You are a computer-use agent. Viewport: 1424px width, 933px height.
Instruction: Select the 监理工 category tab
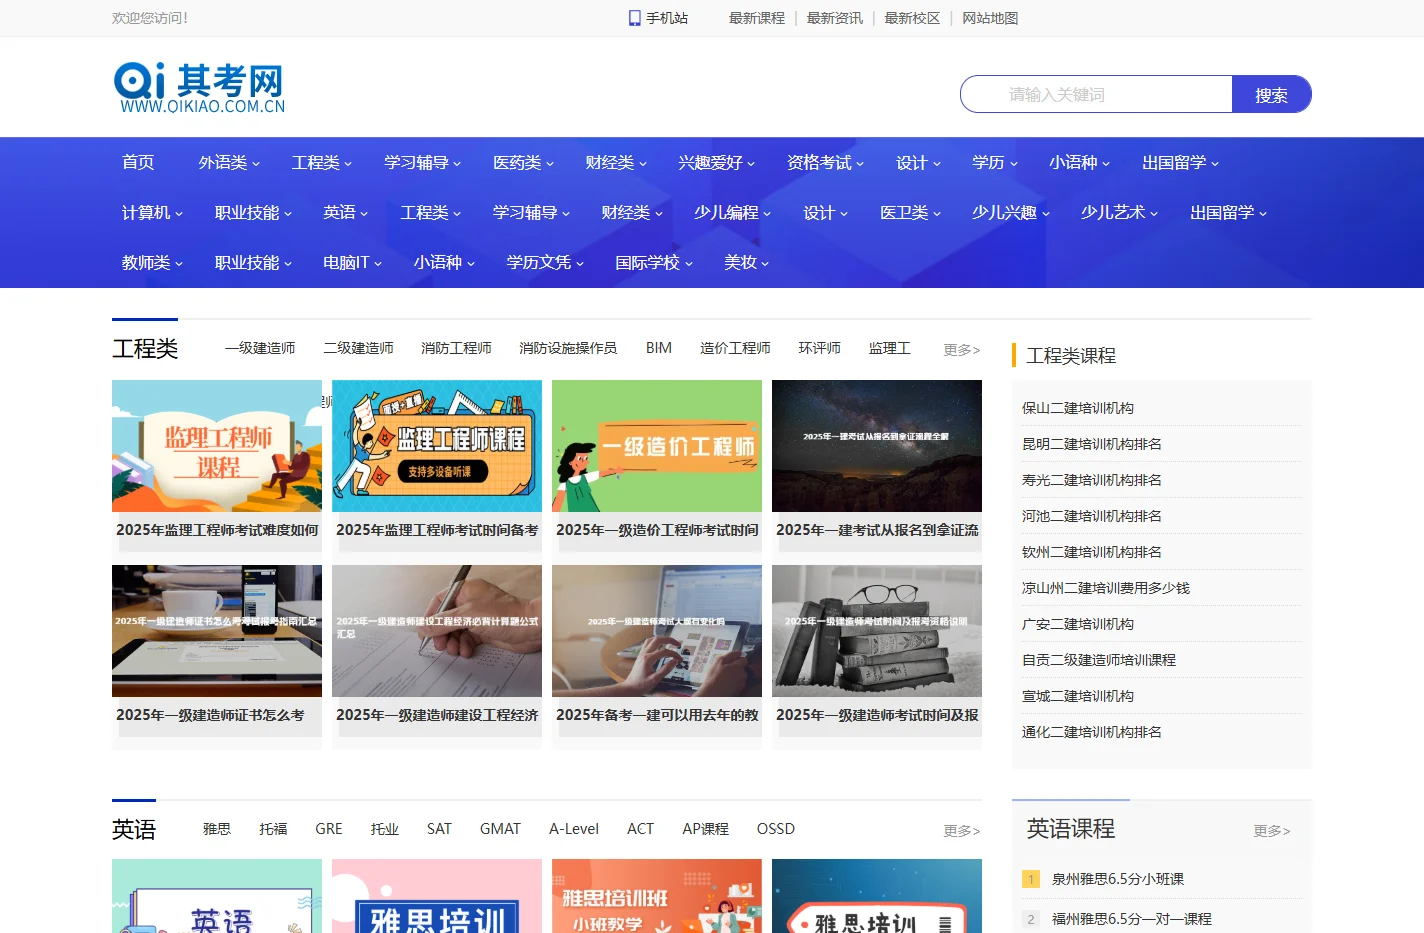tap(889, 348)
